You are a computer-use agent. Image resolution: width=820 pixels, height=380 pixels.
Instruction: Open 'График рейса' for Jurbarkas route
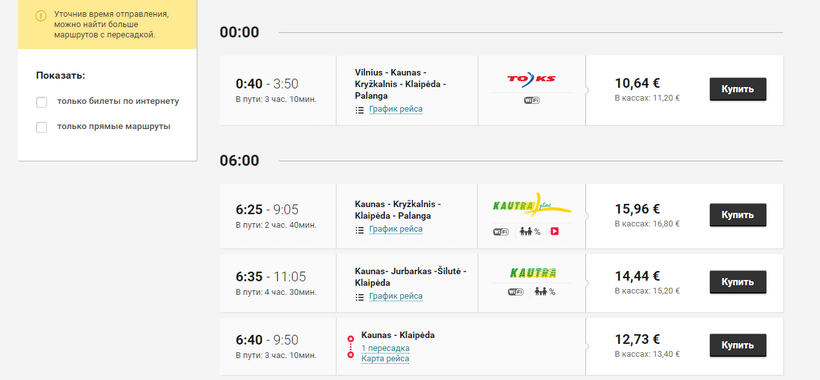(x=396, y=296)
